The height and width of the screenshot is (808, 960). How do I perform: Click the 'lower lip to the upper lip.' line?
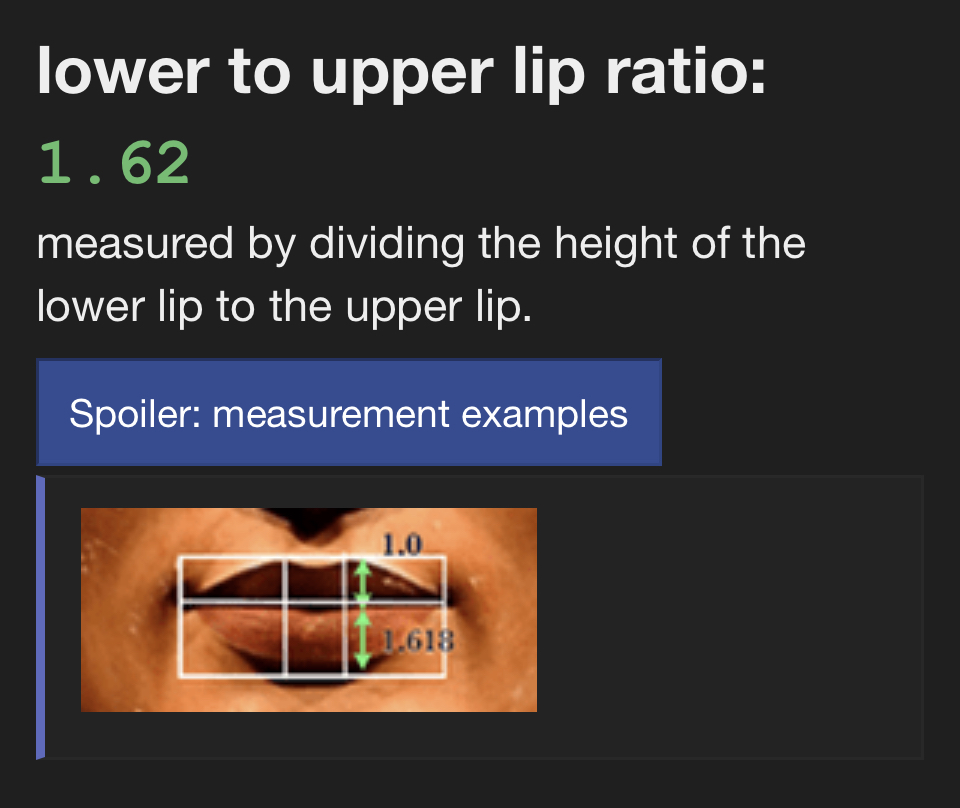pos(283,307)
